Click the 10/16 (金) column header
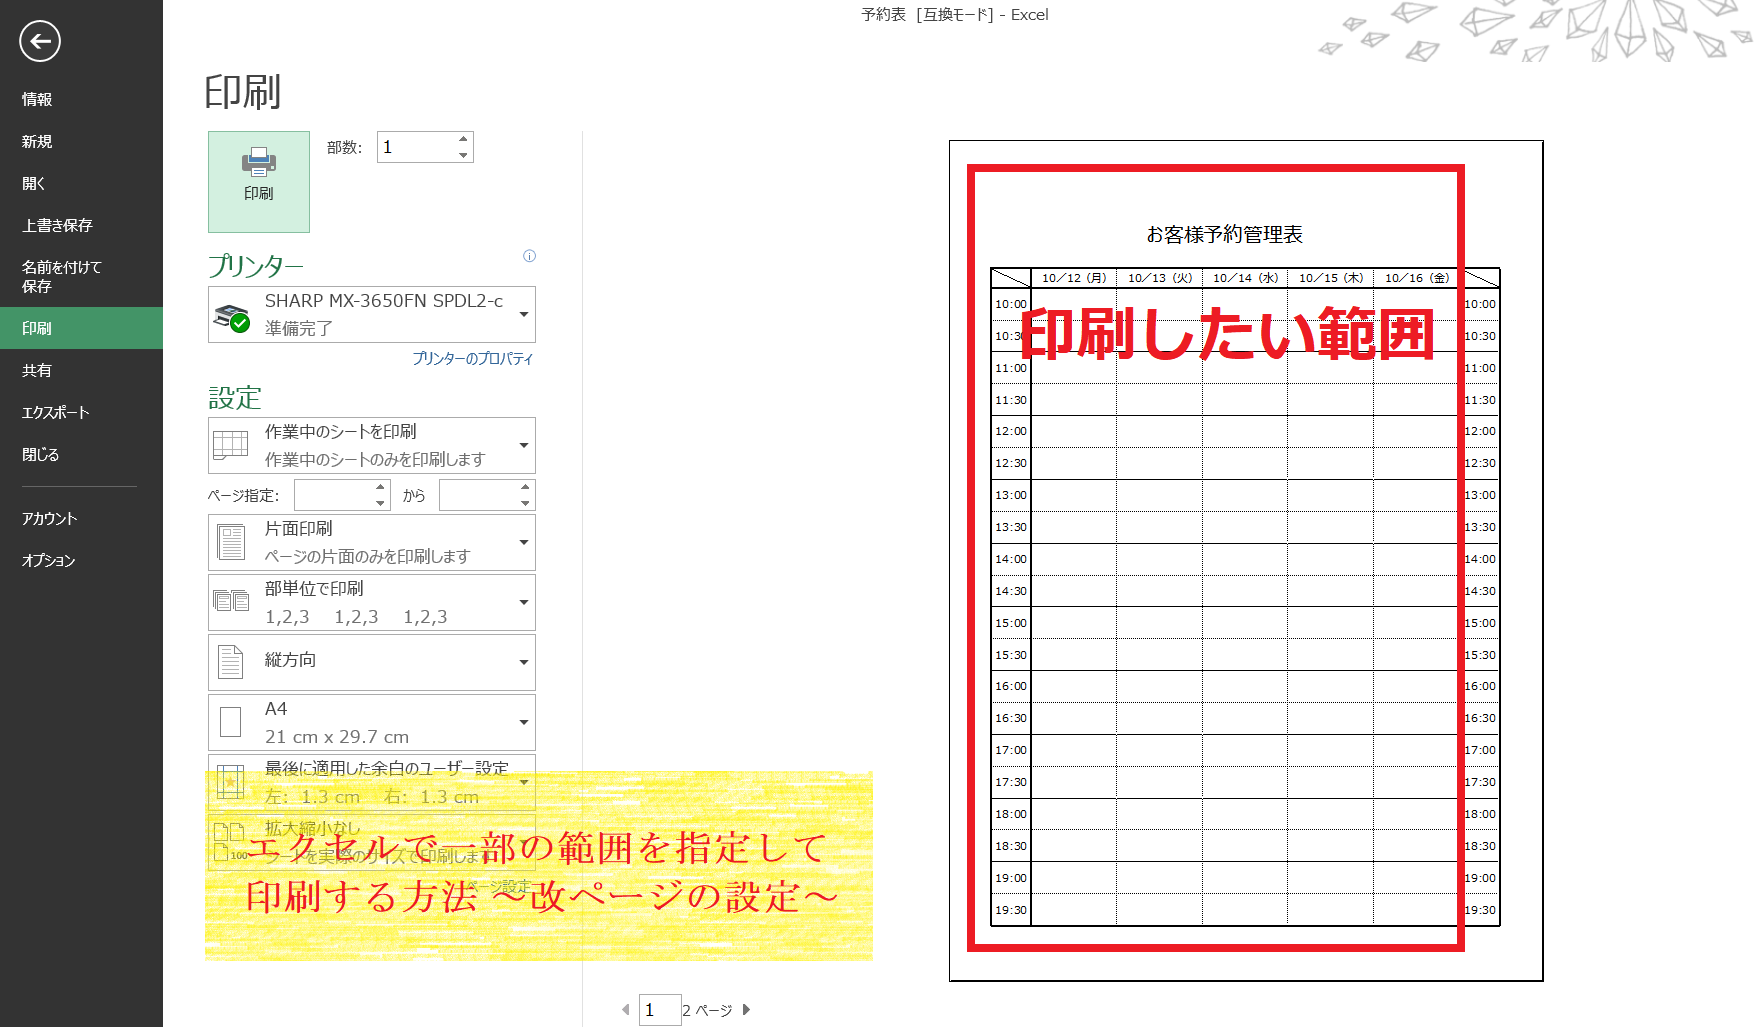Image resolution: width=1763 pixels, height=1027 pixels. pos(1416,278)
